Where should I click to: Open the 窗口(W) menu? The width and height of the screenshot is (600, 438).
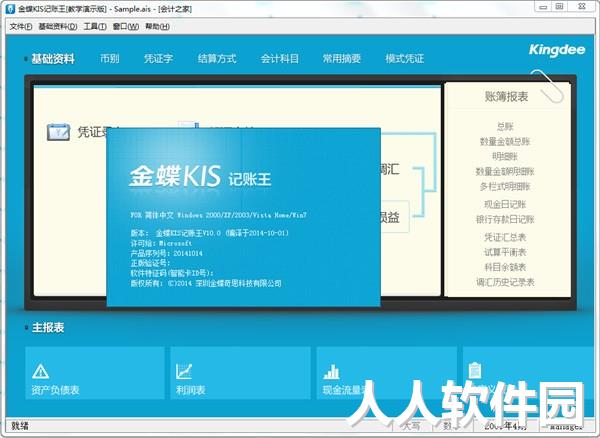point(126,26)
